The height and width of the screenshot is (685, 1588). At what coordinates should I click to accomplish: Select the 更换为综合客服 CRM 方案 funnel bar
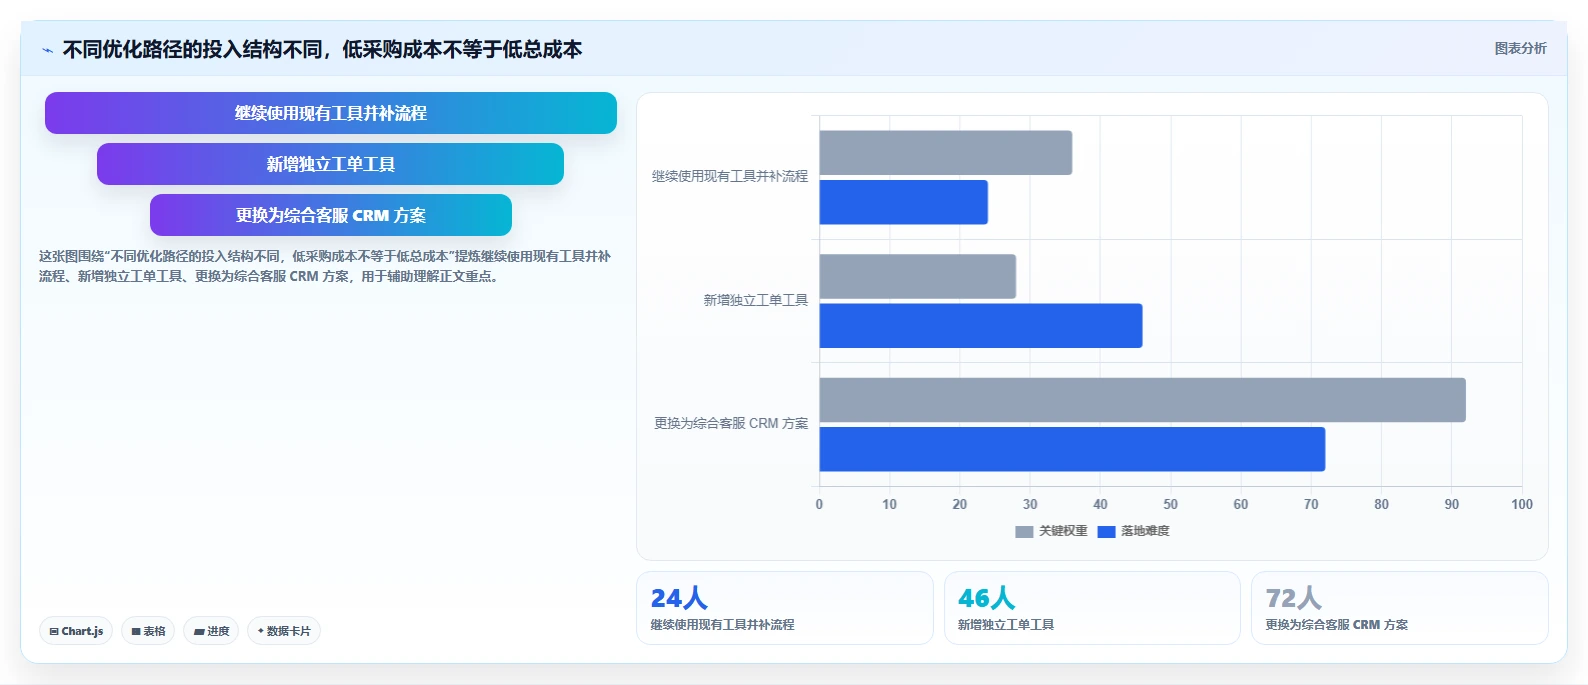coord(331,215)
